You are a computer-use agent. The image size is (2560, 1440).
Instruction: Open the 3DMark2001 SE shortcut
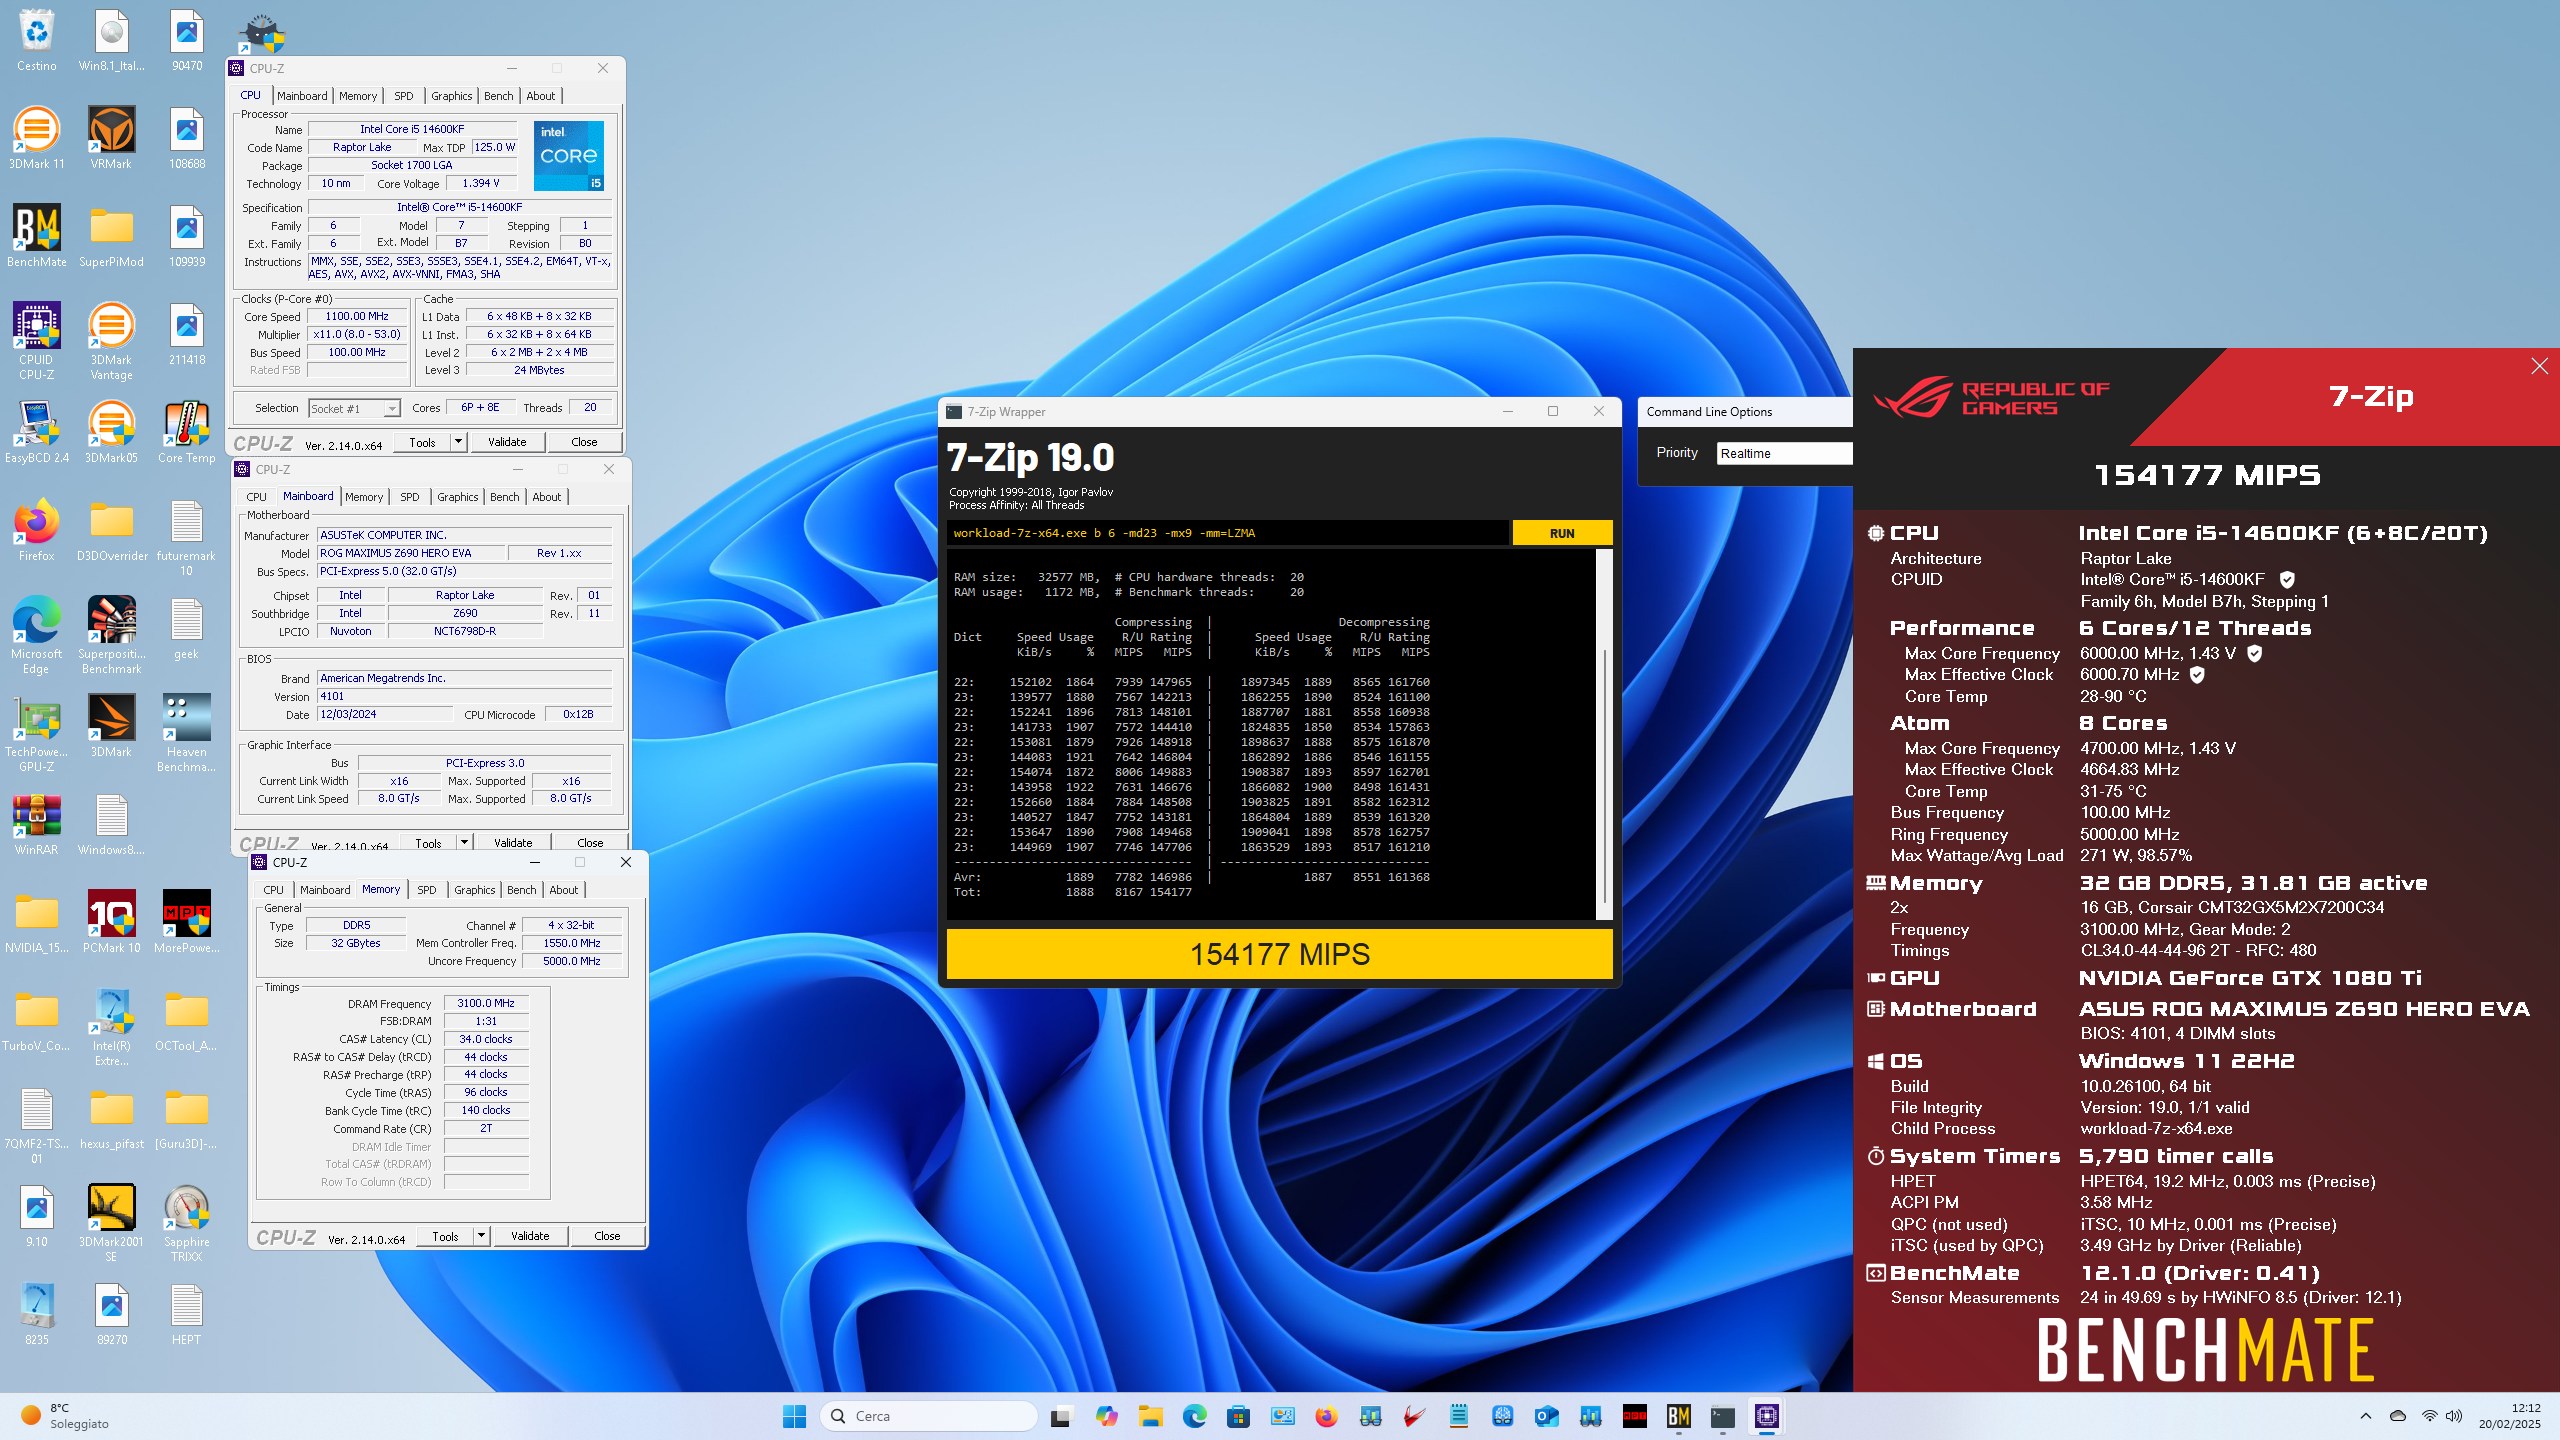111,1222
